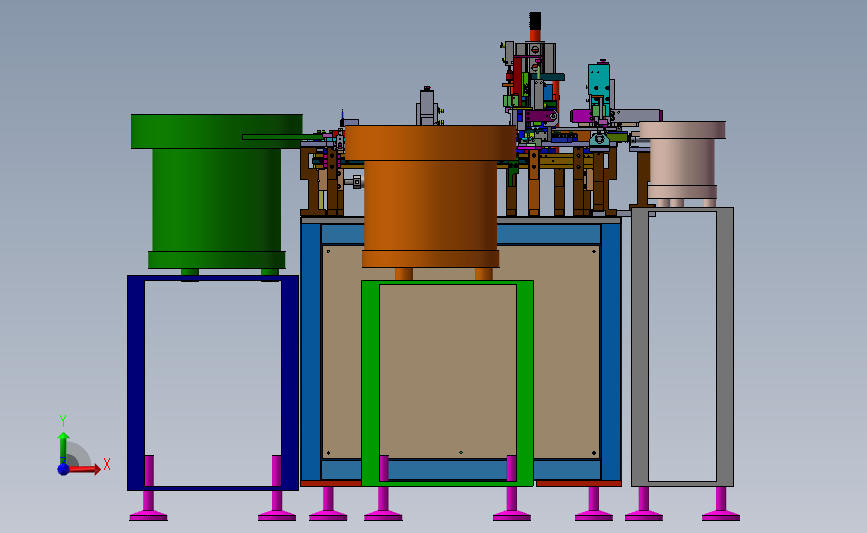867x533 pixels.
Task: Select the black-tipped red cylinder at the top
Action: (x=535, y=27)
